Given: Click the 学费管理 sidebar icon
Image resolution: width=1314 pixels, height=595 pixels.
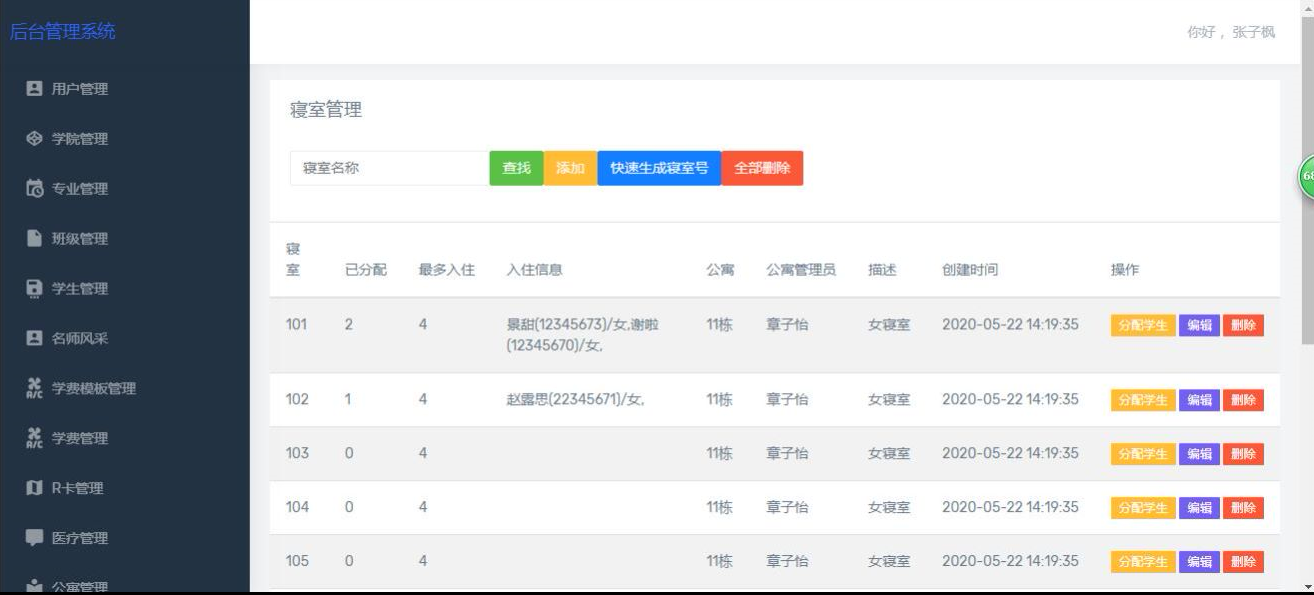Looking at the screenshot, I should click(x=33, y=439).
